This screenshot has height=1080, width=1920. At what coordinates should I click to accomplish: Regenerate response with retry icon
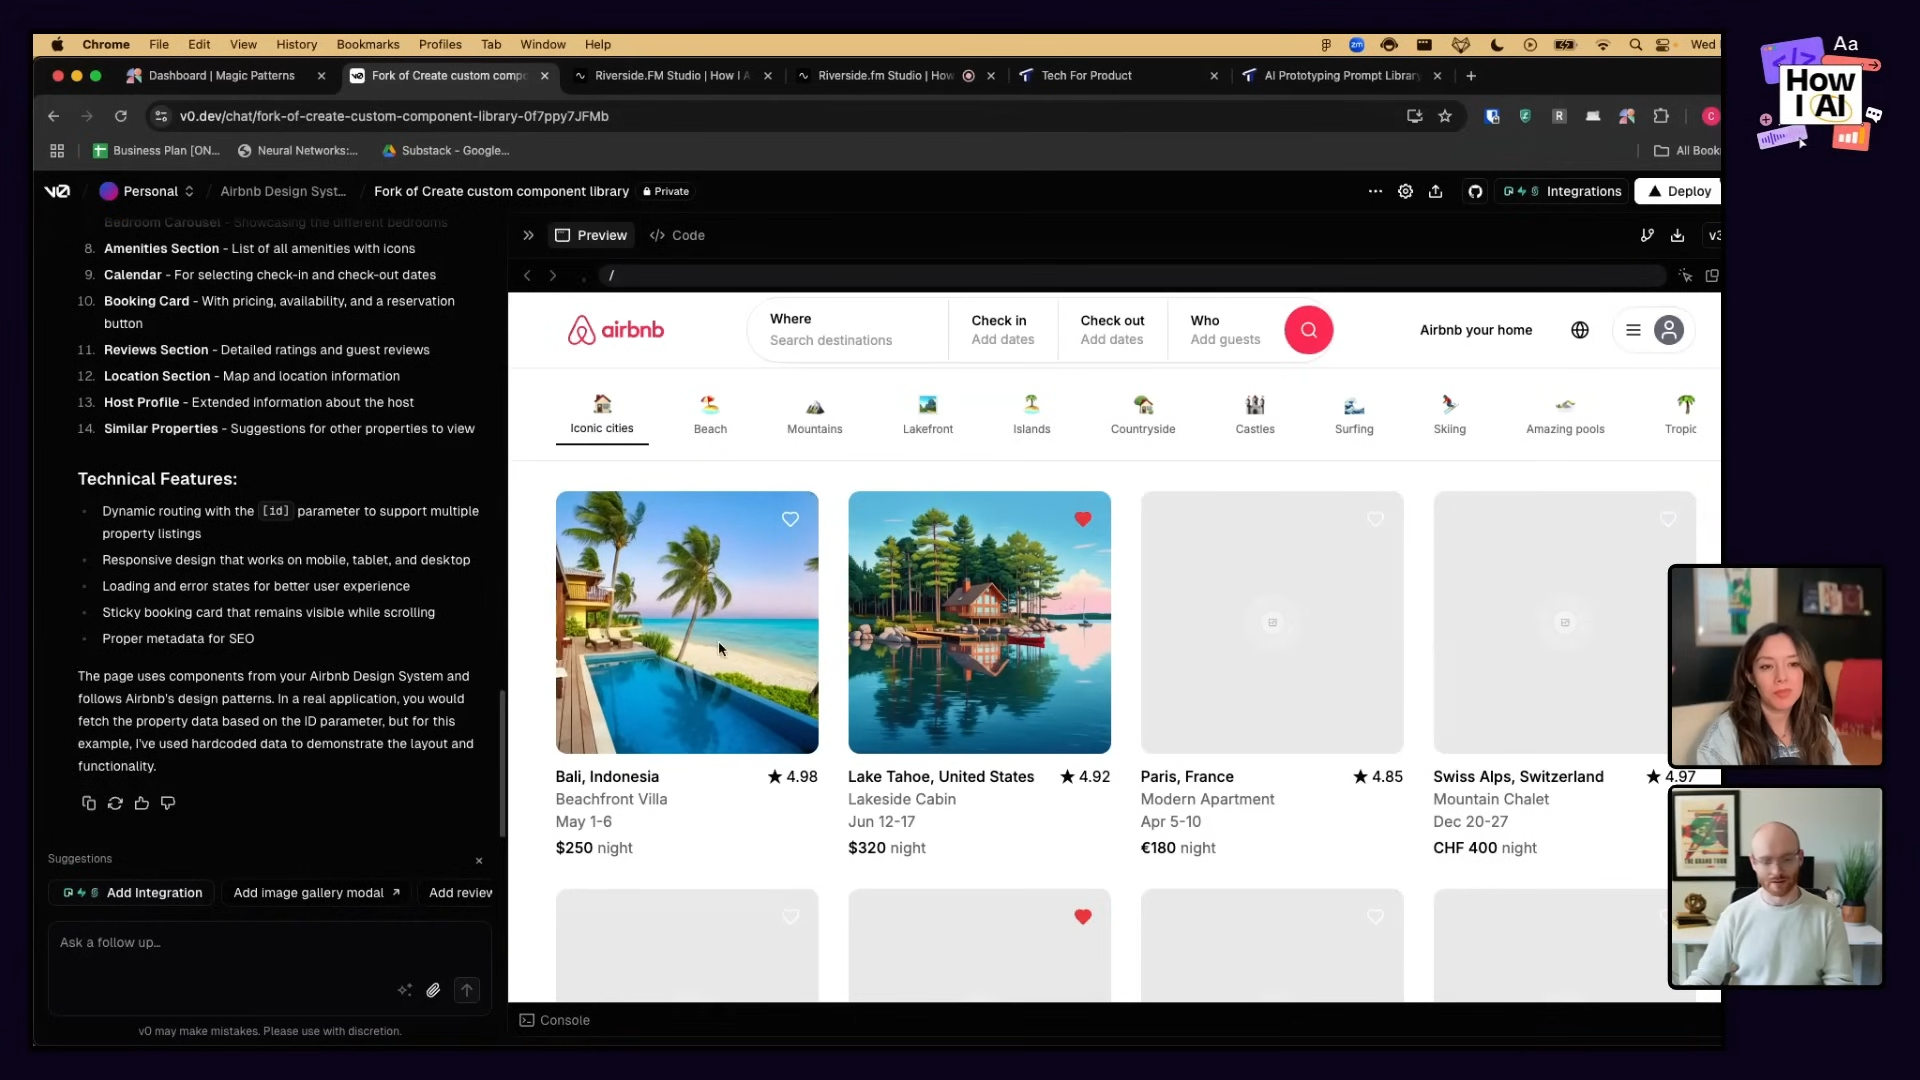(x=115, y=803)
